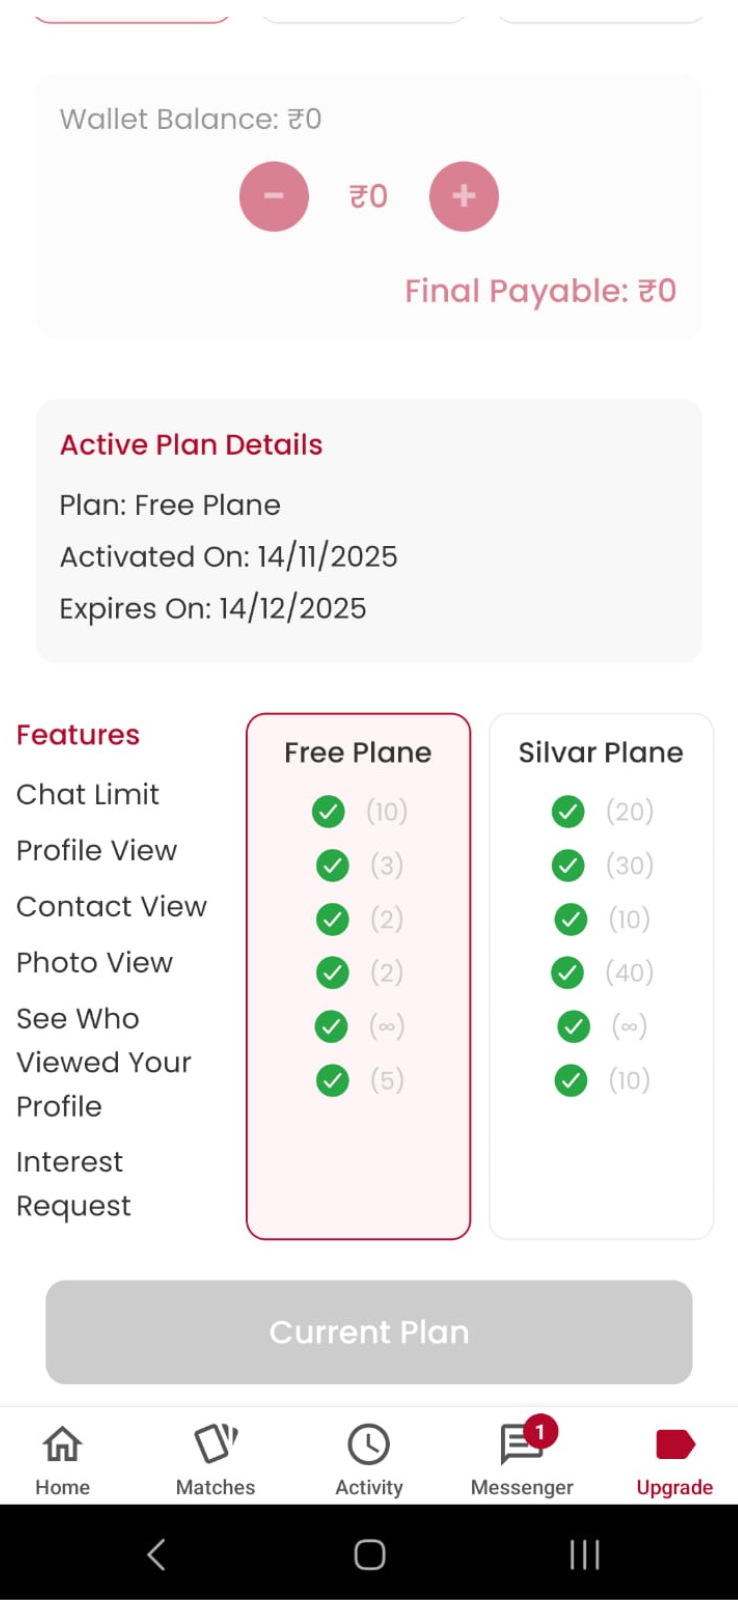Tap the Home icon in bottom navigation
The image size is (738, 1600).
tap(62, 1445)
